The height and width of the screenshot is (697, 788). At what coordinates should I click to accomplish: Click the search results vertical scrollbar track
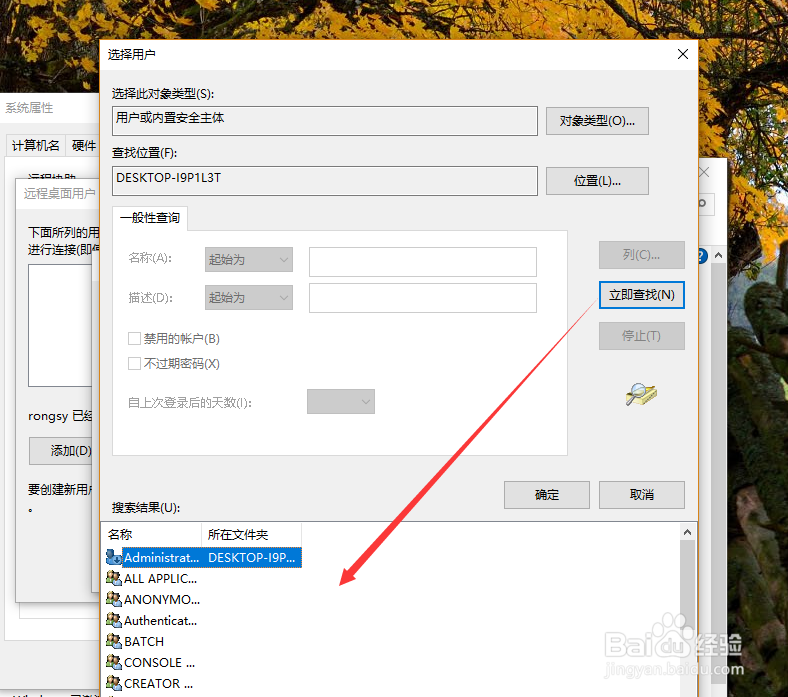(687, 619)
